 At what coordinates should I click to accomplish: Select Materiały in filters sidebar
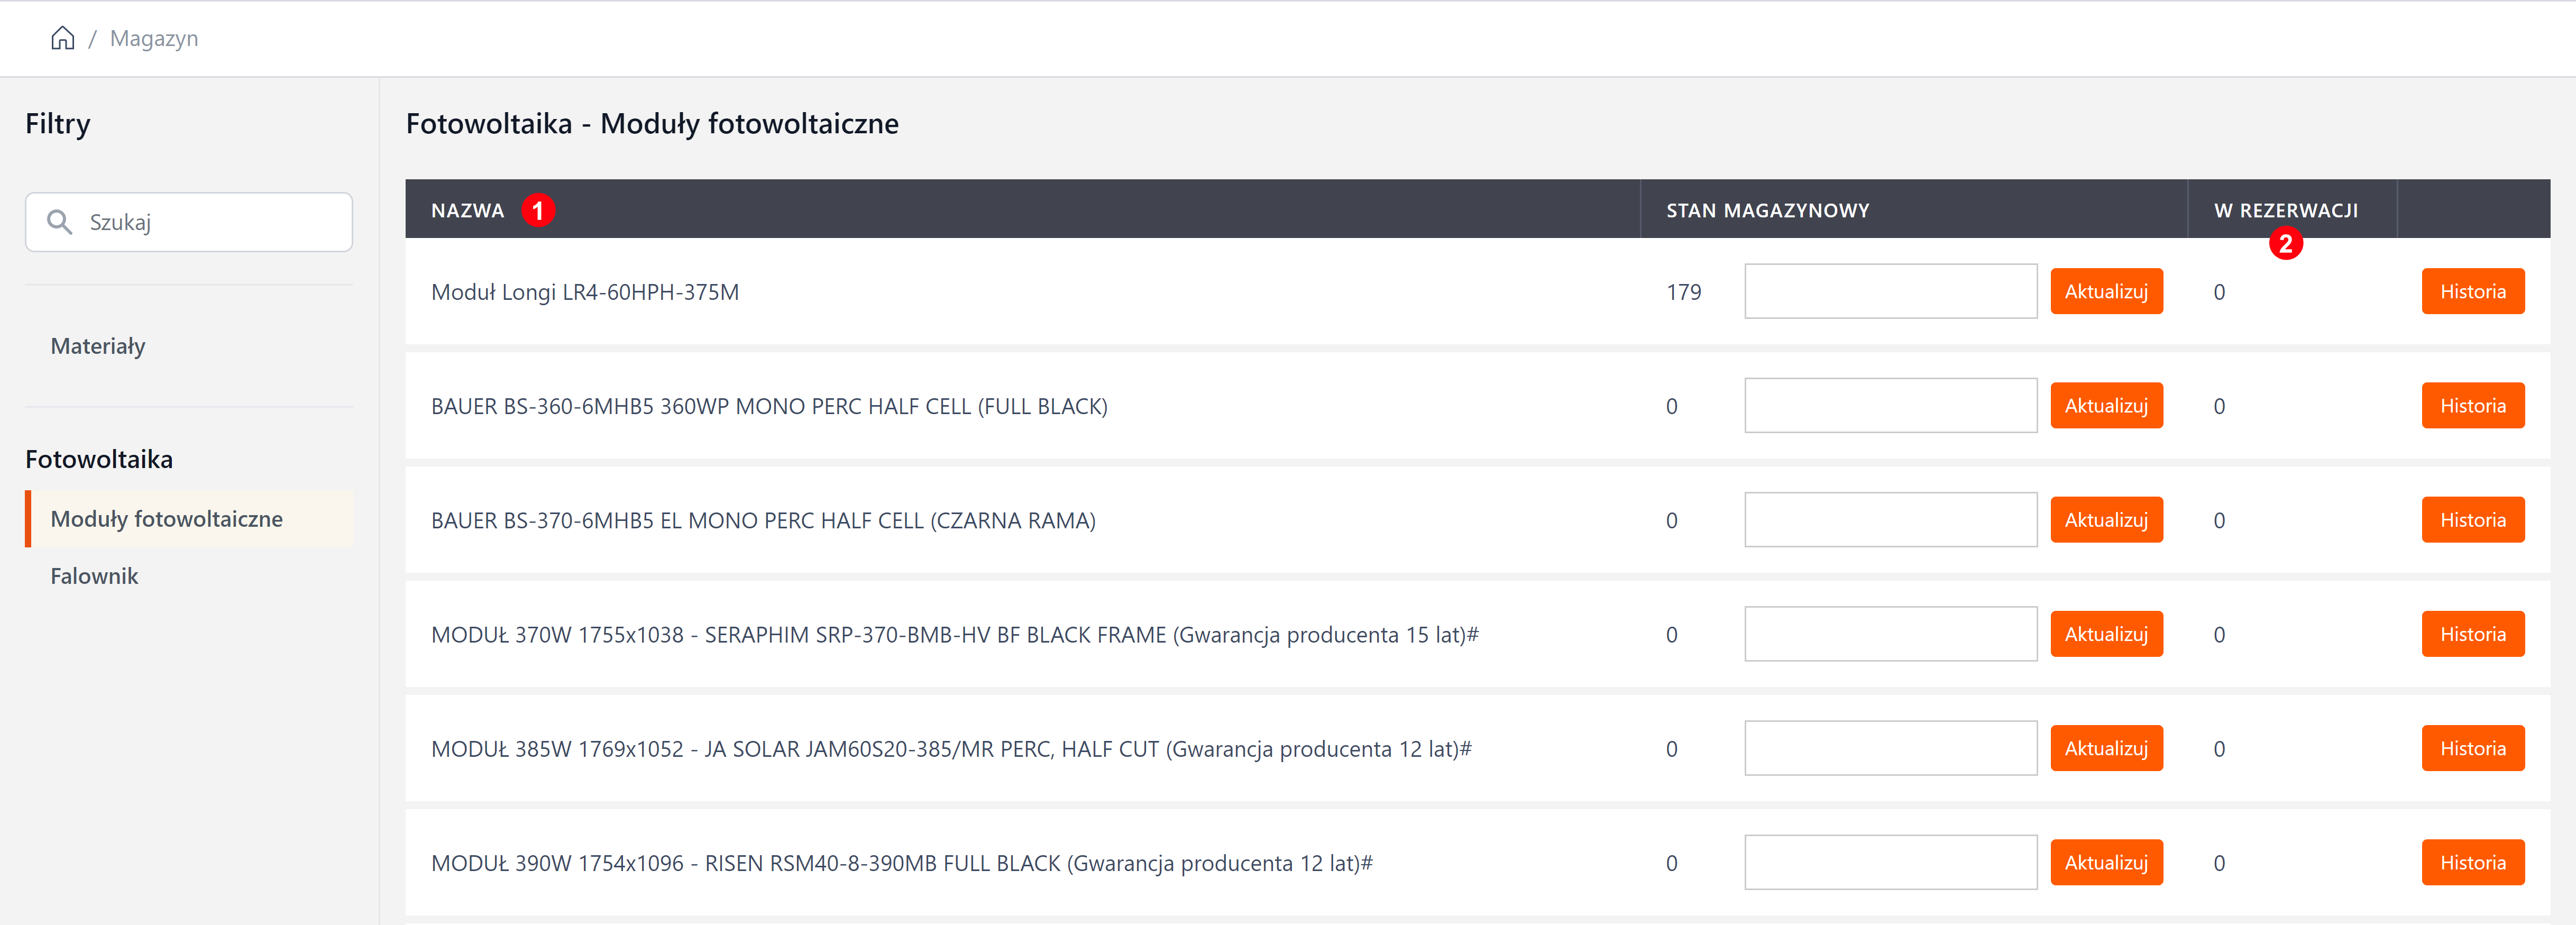coord(98,346)
